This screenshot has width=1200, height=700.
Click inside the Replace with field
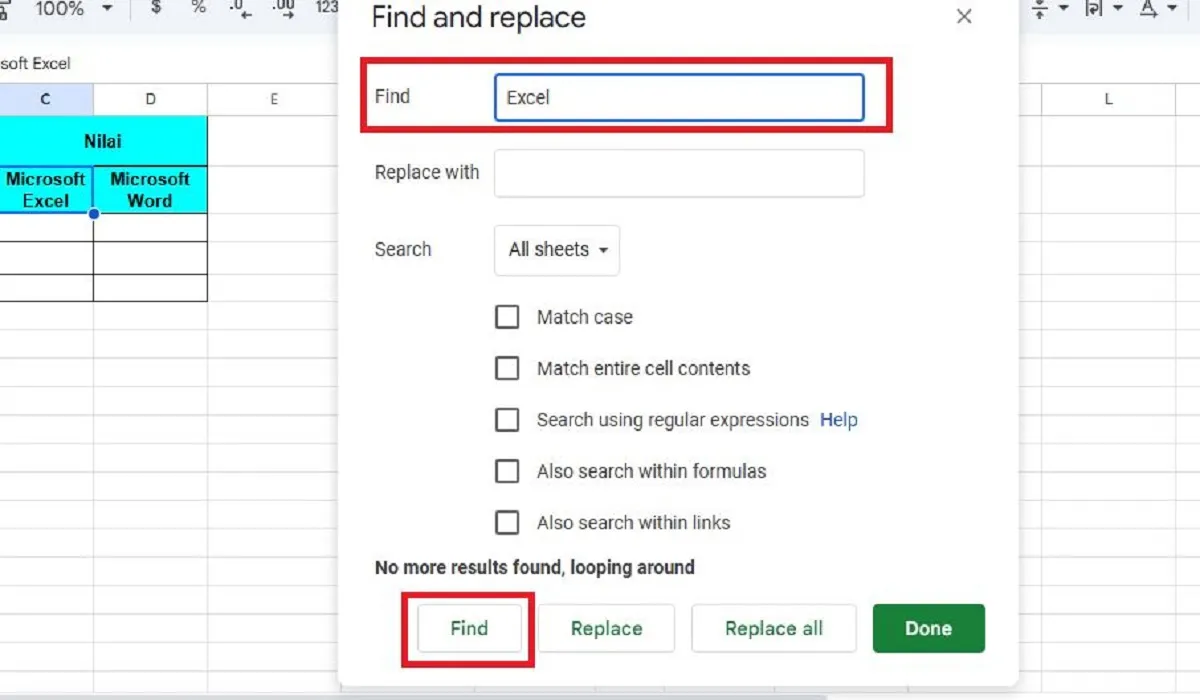pyautogui.click(x=679, y=172)
